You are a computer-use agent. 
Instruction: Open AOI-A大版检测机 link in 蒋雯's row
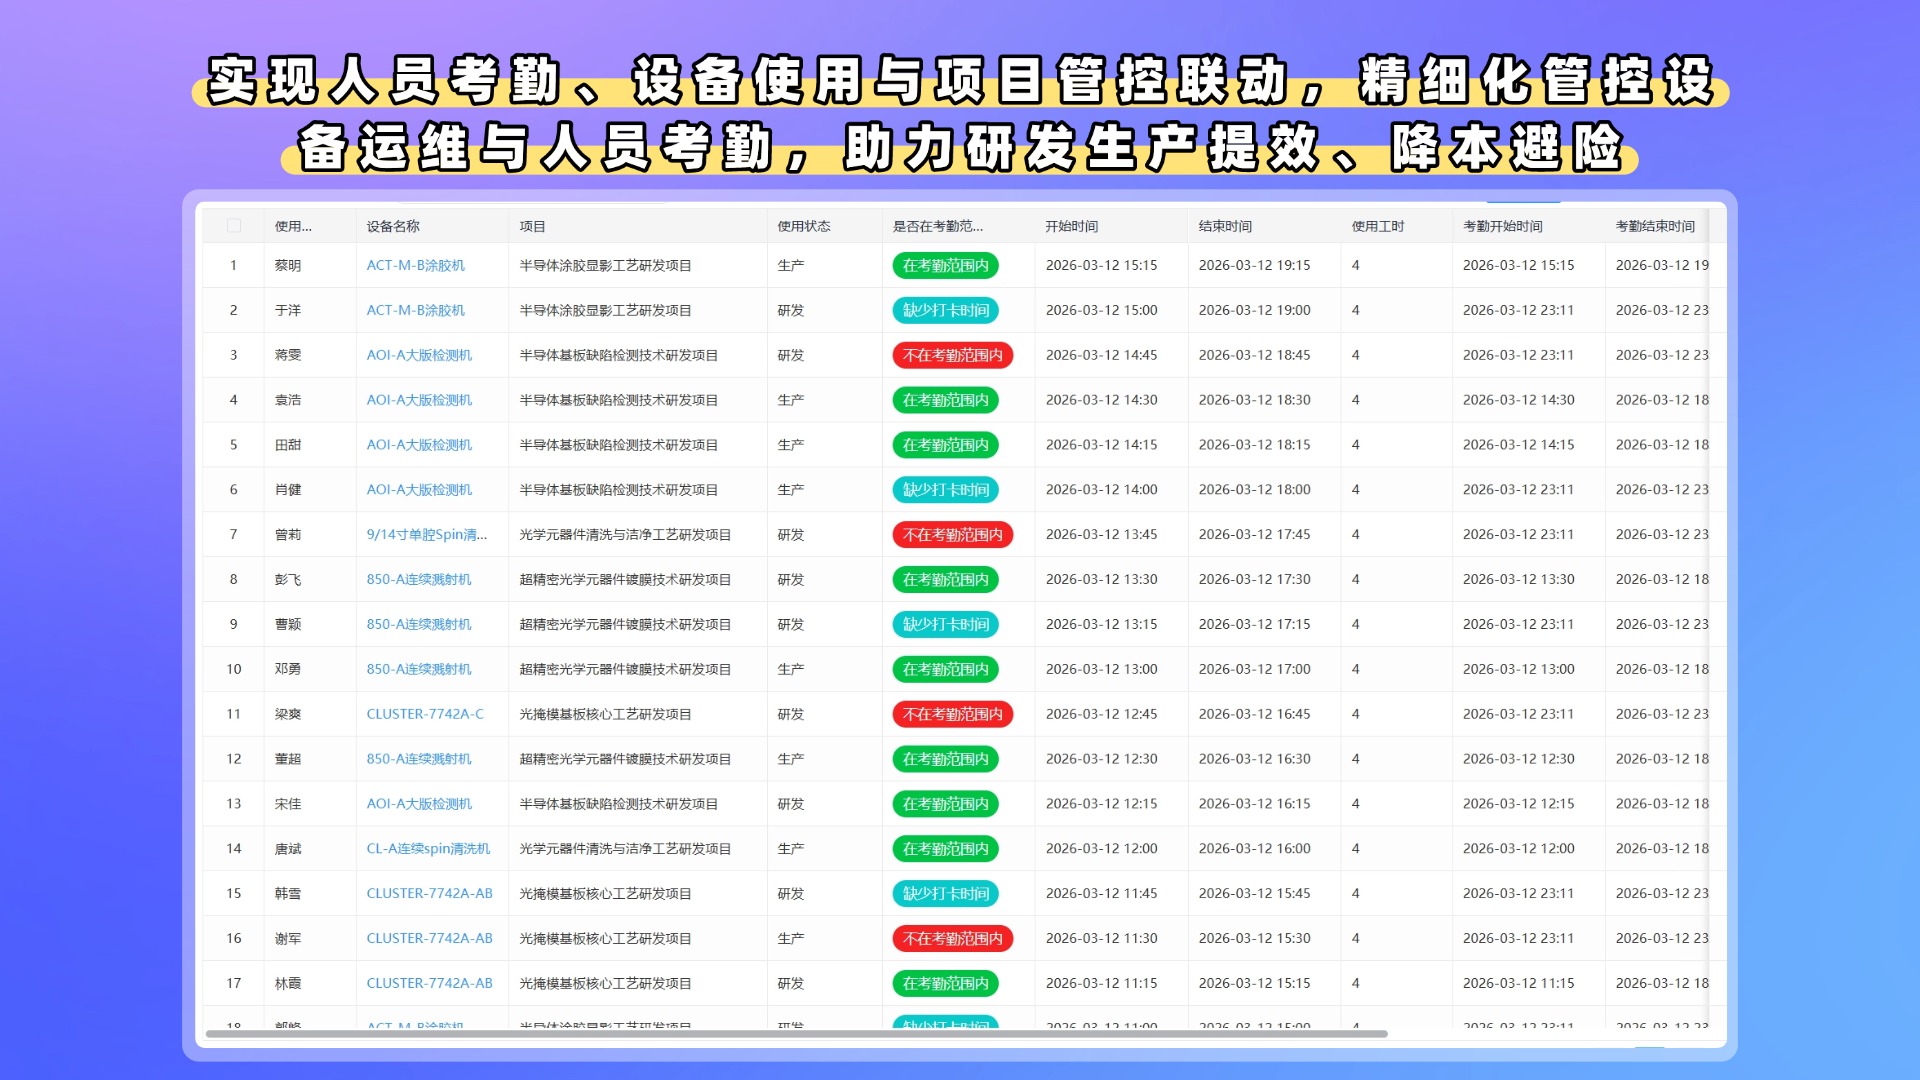(419, 355)
